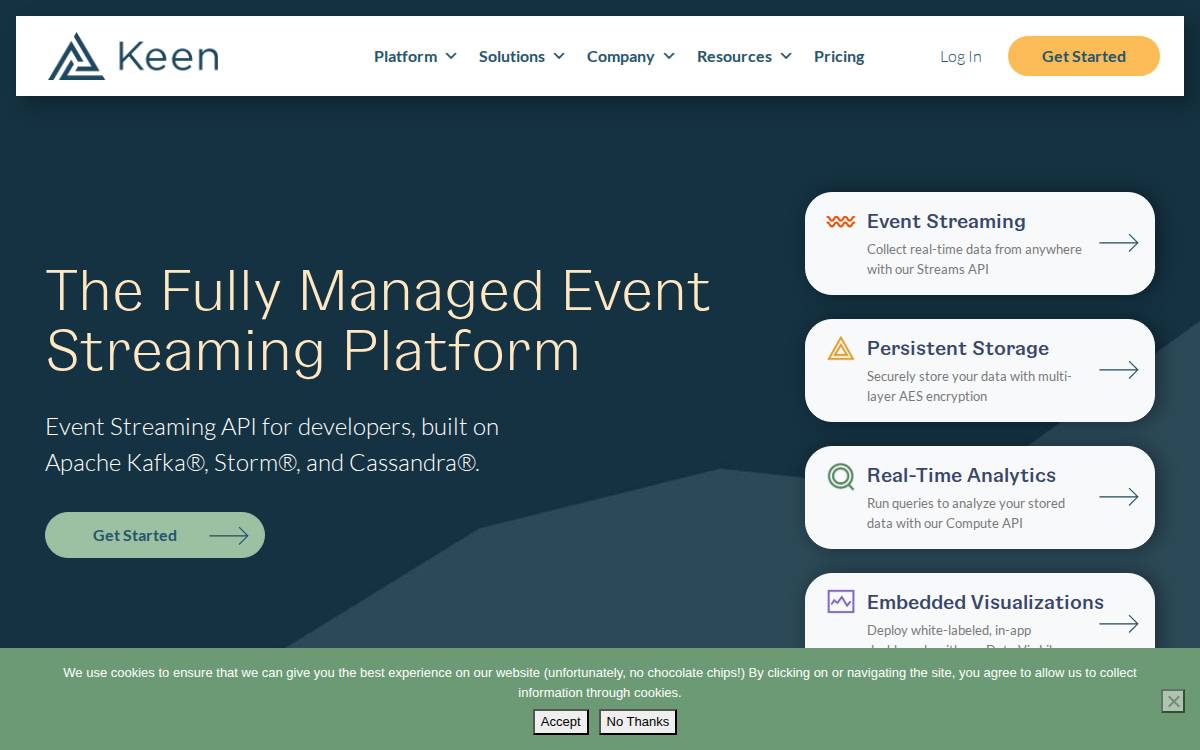Open the Solutions menu
1200x750 pixels.
[512, 57]
